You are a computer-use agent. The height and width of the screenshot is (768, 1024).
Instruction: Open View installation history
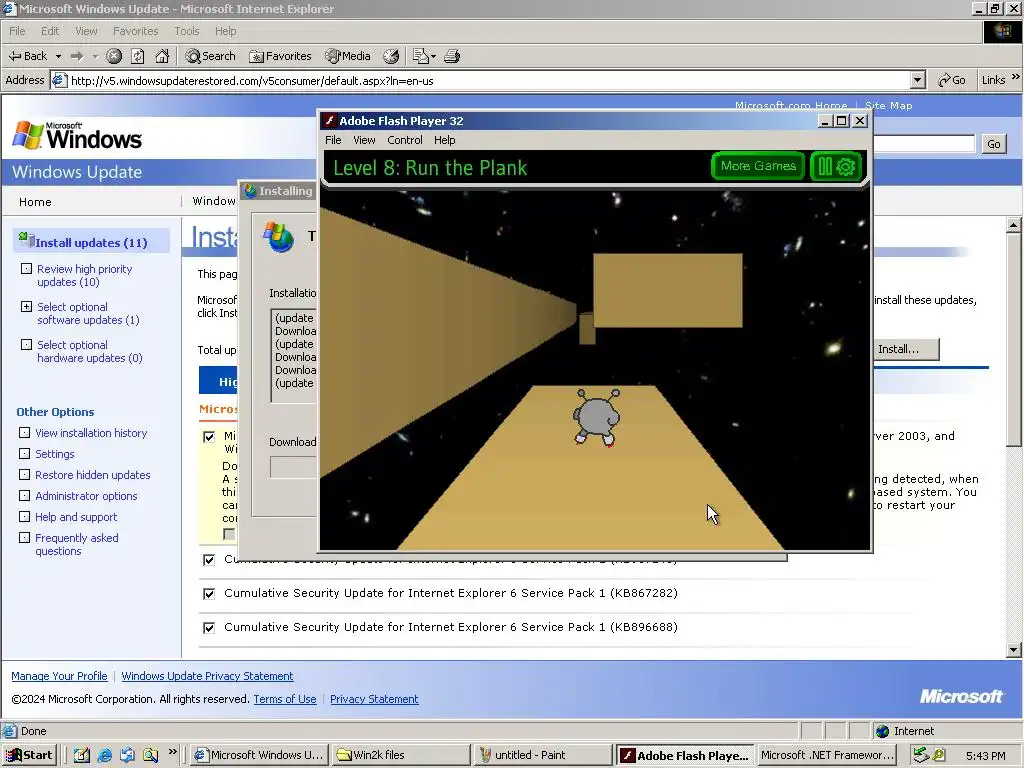click(91, 432)
